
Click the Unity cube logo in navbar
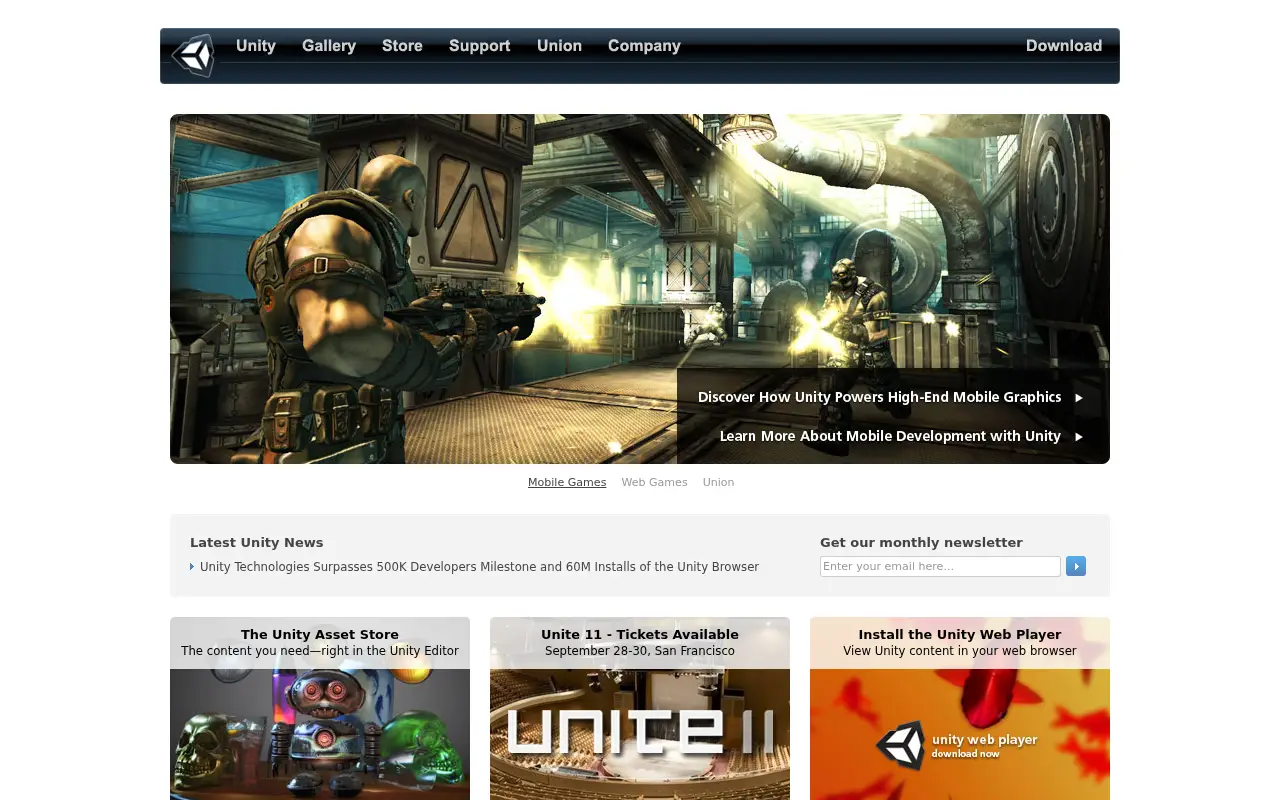point(193,55)
